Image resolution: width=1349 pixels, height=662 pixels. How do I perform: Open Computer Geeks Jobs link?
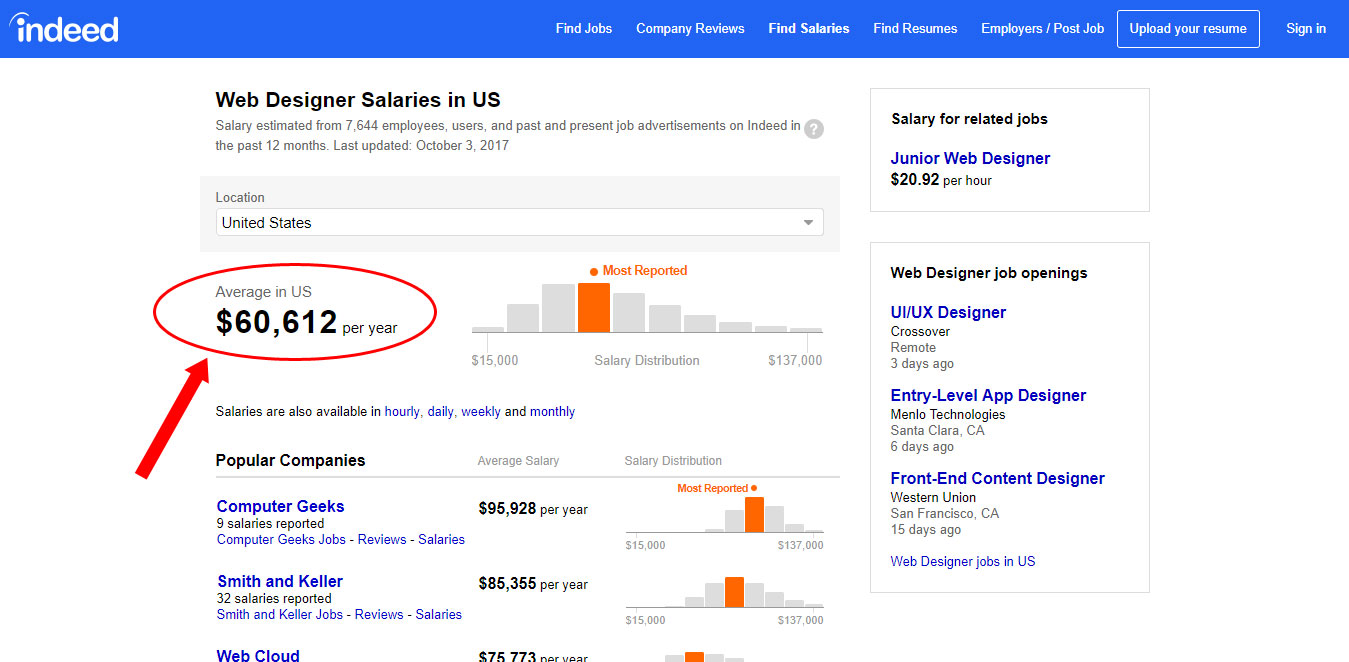[x=281, y=539]
